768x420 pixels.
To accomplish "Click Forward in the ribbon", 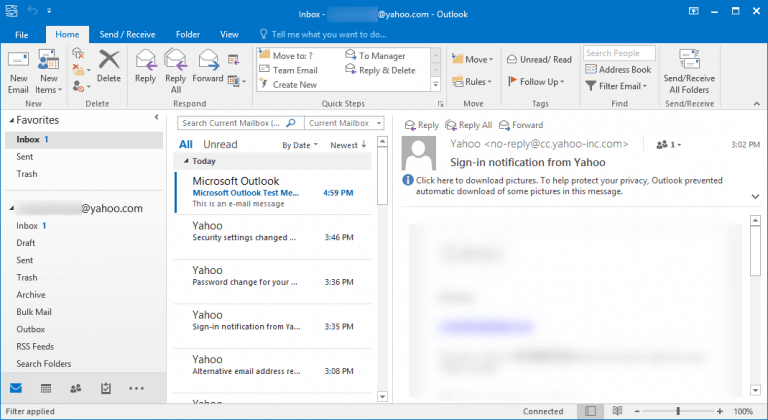I will click(208, 67).
